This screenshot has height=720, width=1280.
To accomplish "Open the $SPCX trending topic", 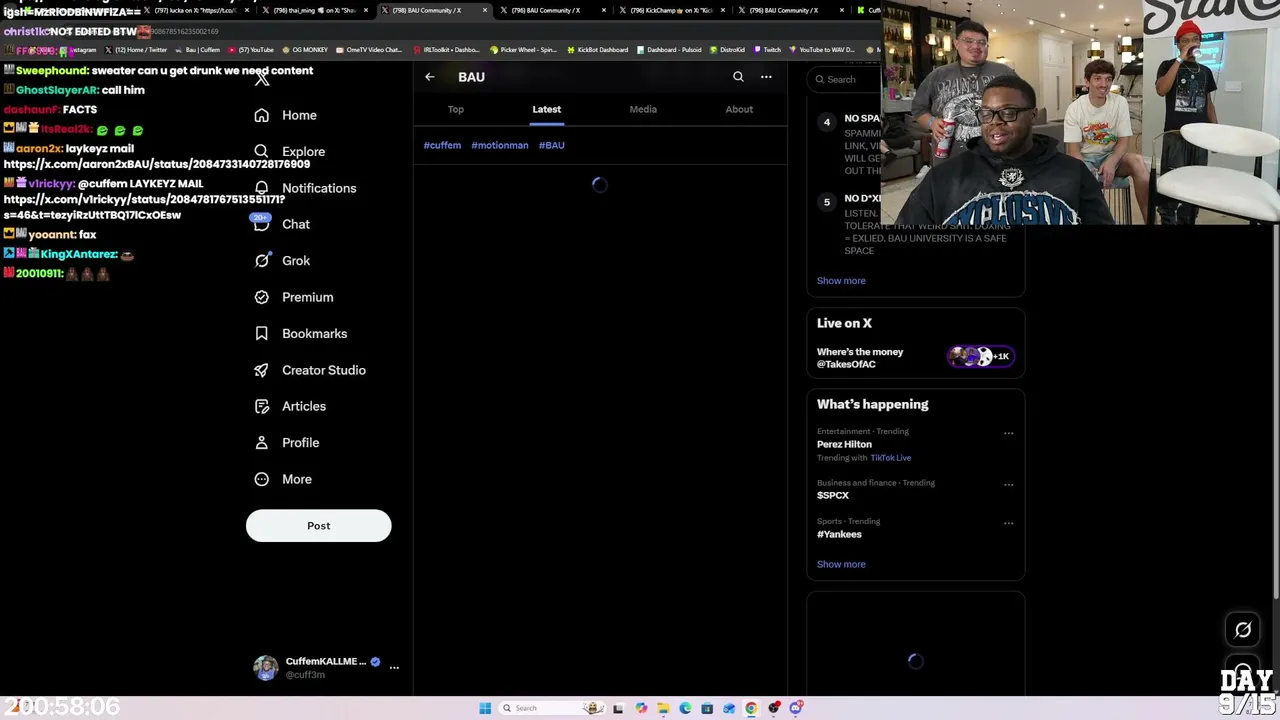I will coord(833,496).
